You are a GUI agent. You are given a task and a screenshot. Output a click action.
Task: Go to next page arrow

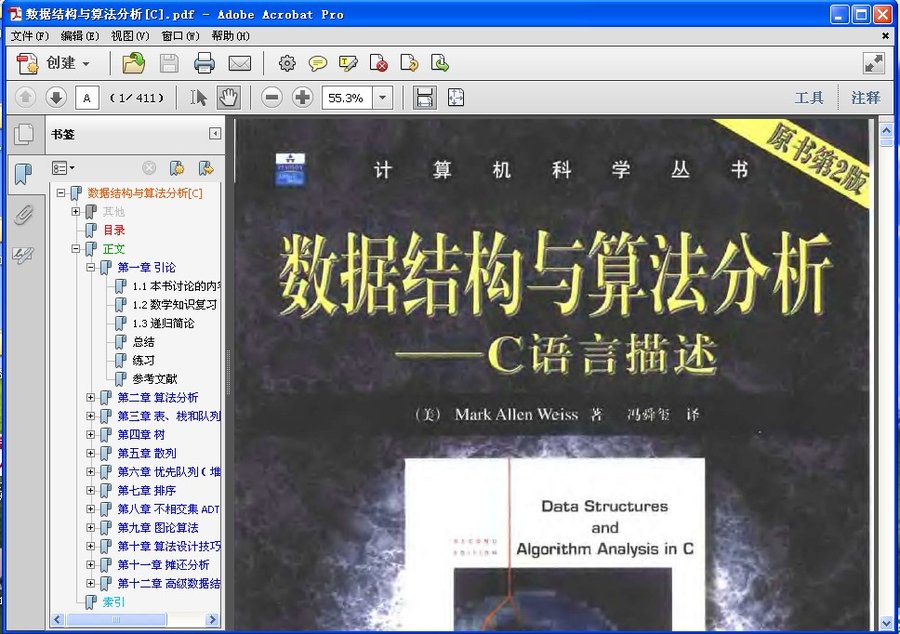[56, 97]
